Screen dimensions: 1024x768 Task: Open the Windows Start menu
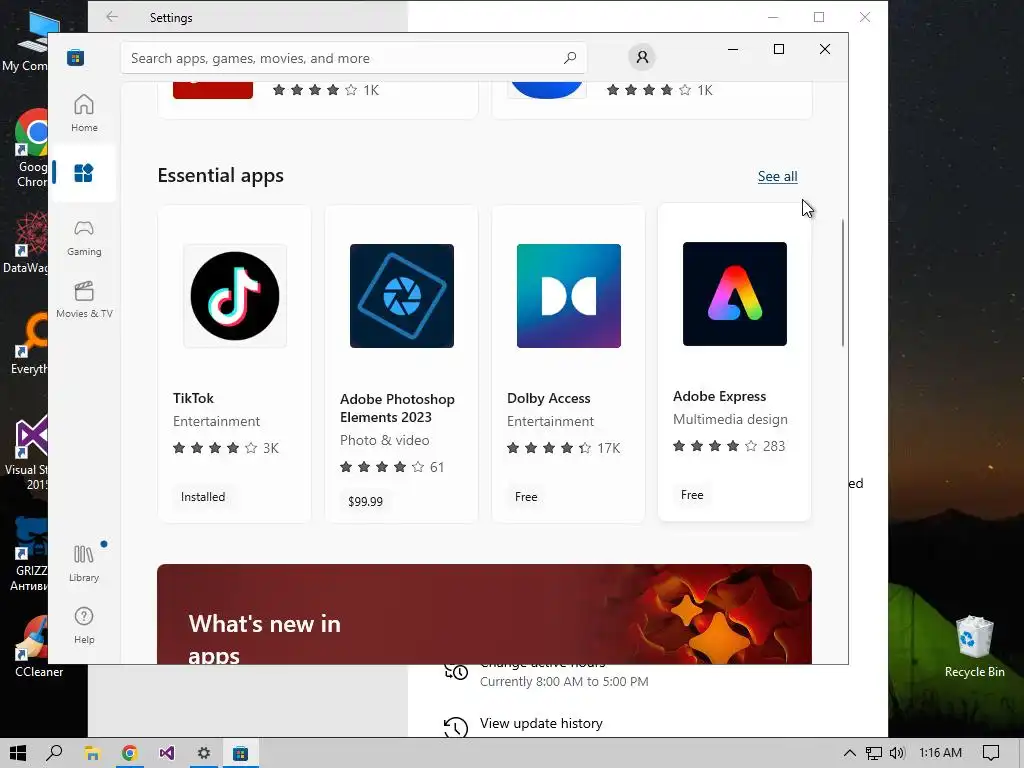(18, 753)
